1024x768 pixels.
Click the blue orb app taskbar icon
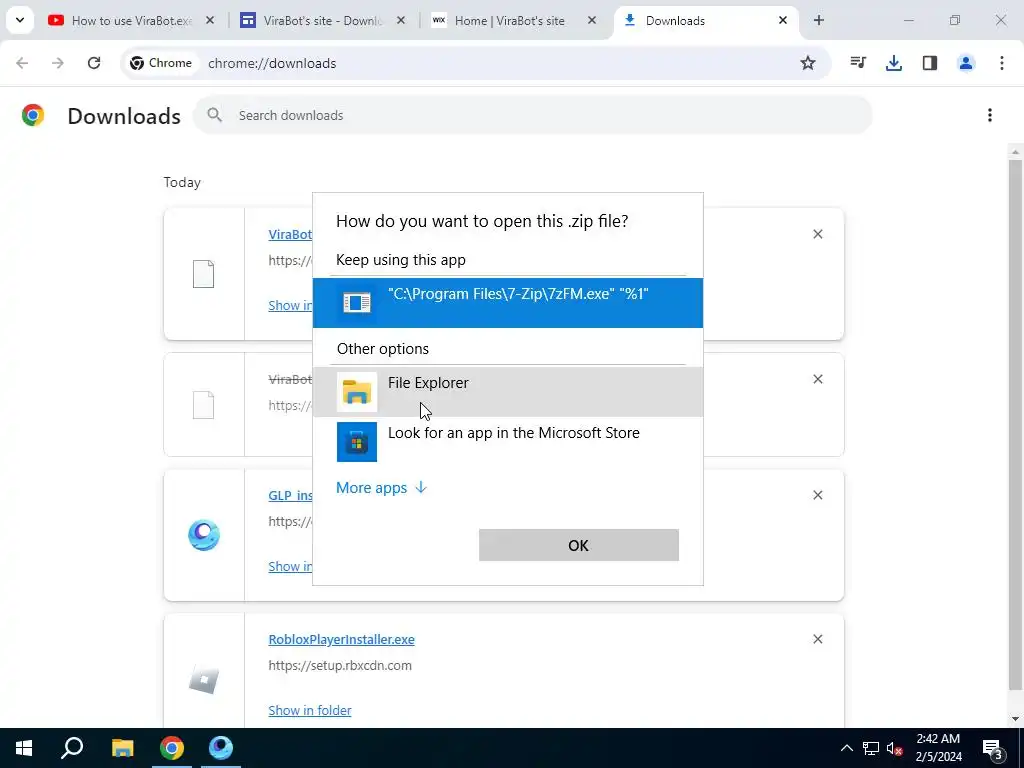(x=221, y=748)
